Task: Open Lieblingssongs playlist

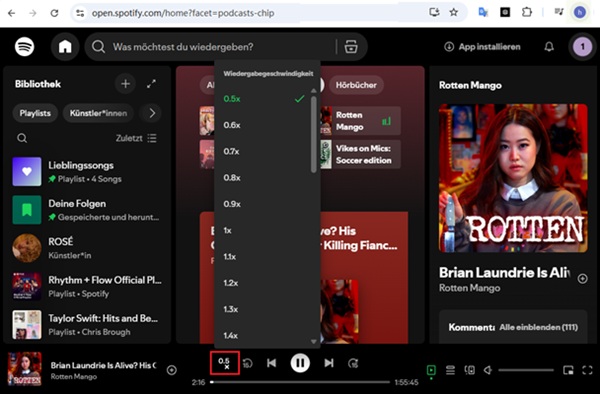Action: pos(87,172)
